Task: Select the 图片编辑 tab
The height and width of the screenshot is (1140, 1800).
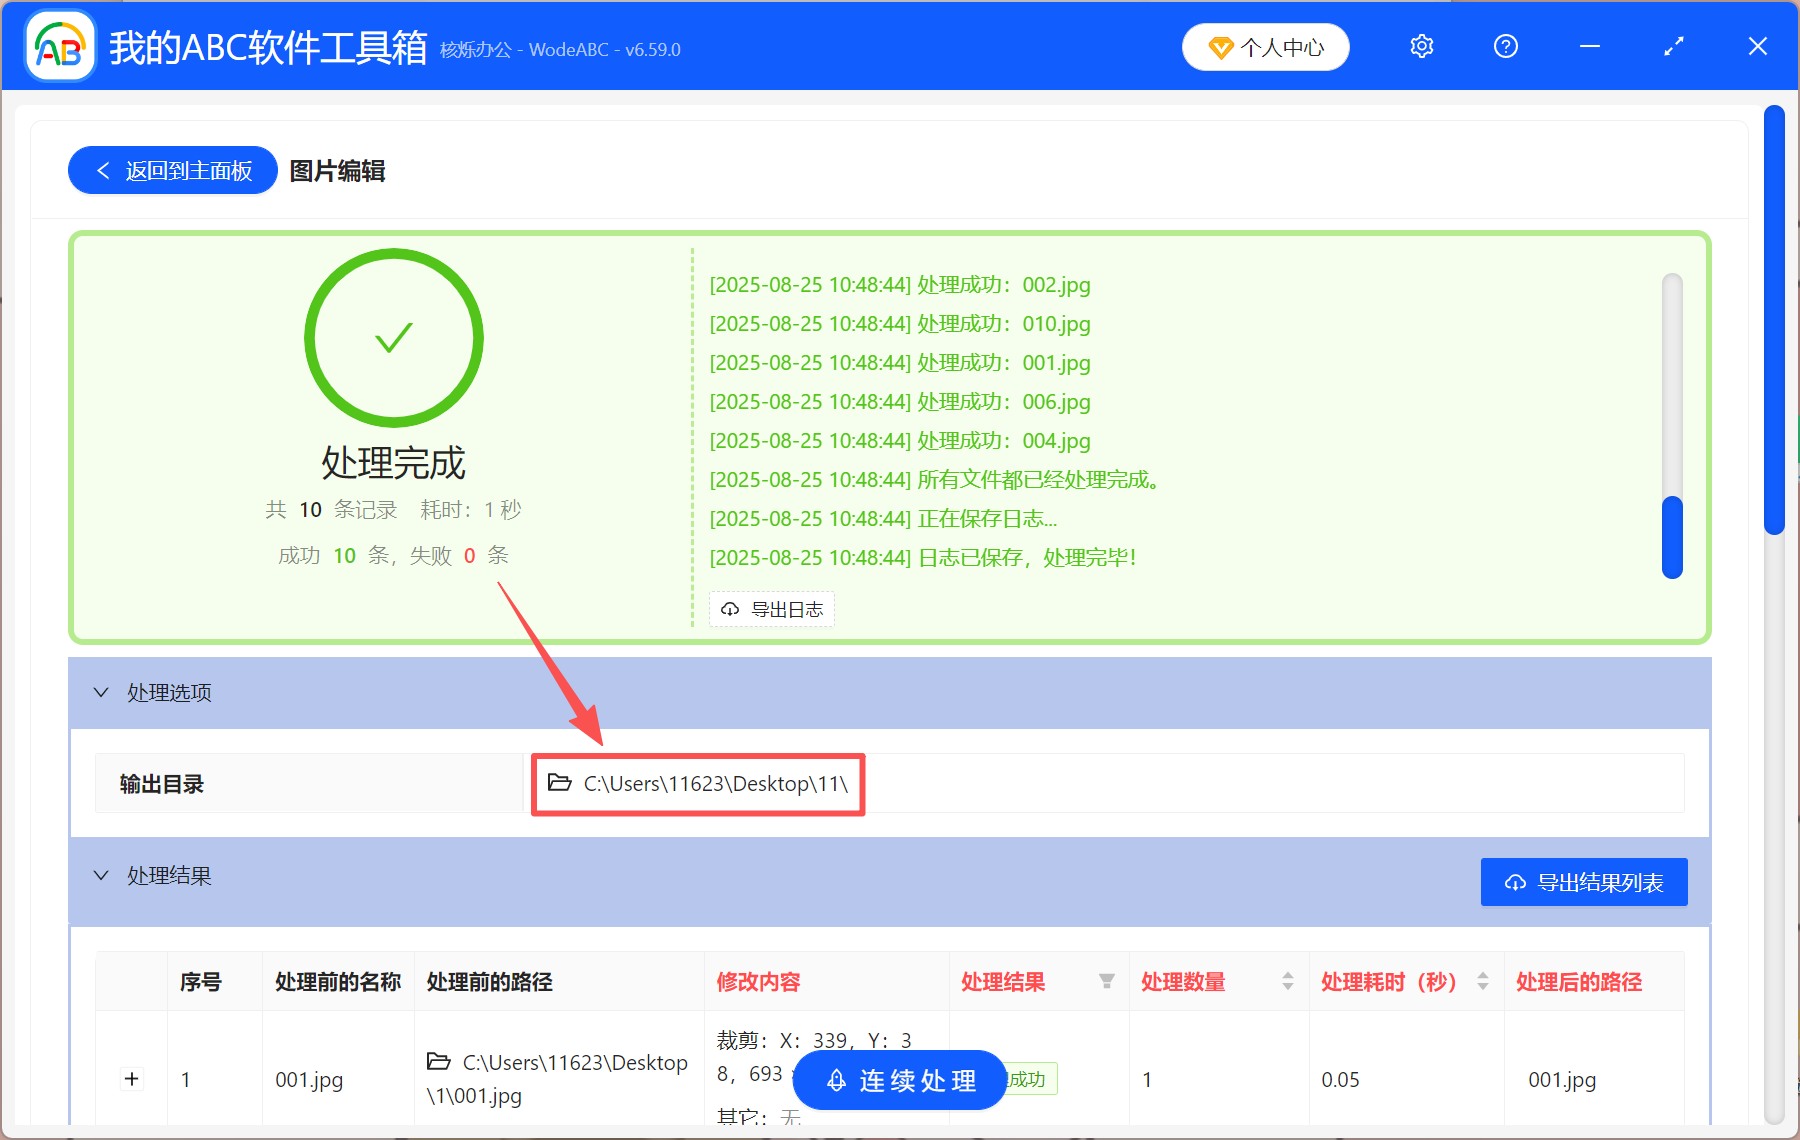Action: click(336, 171)
